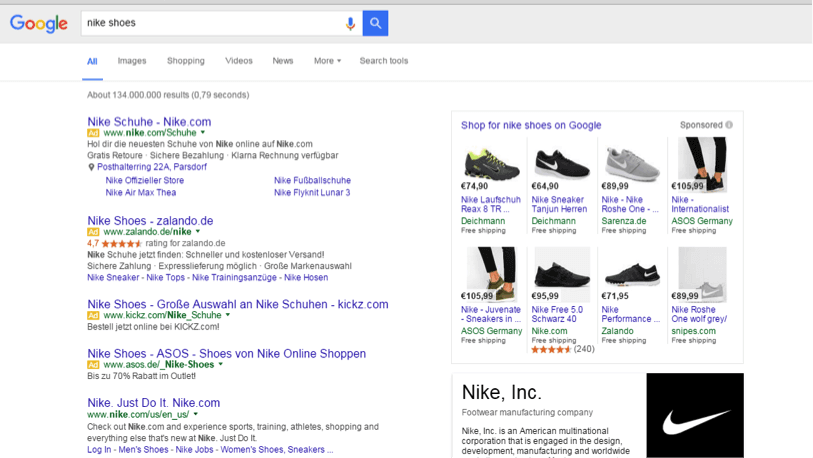This screenshot has height=458, width=813.
Task: Expand the More search options dropdown
Action: point(327,61)
